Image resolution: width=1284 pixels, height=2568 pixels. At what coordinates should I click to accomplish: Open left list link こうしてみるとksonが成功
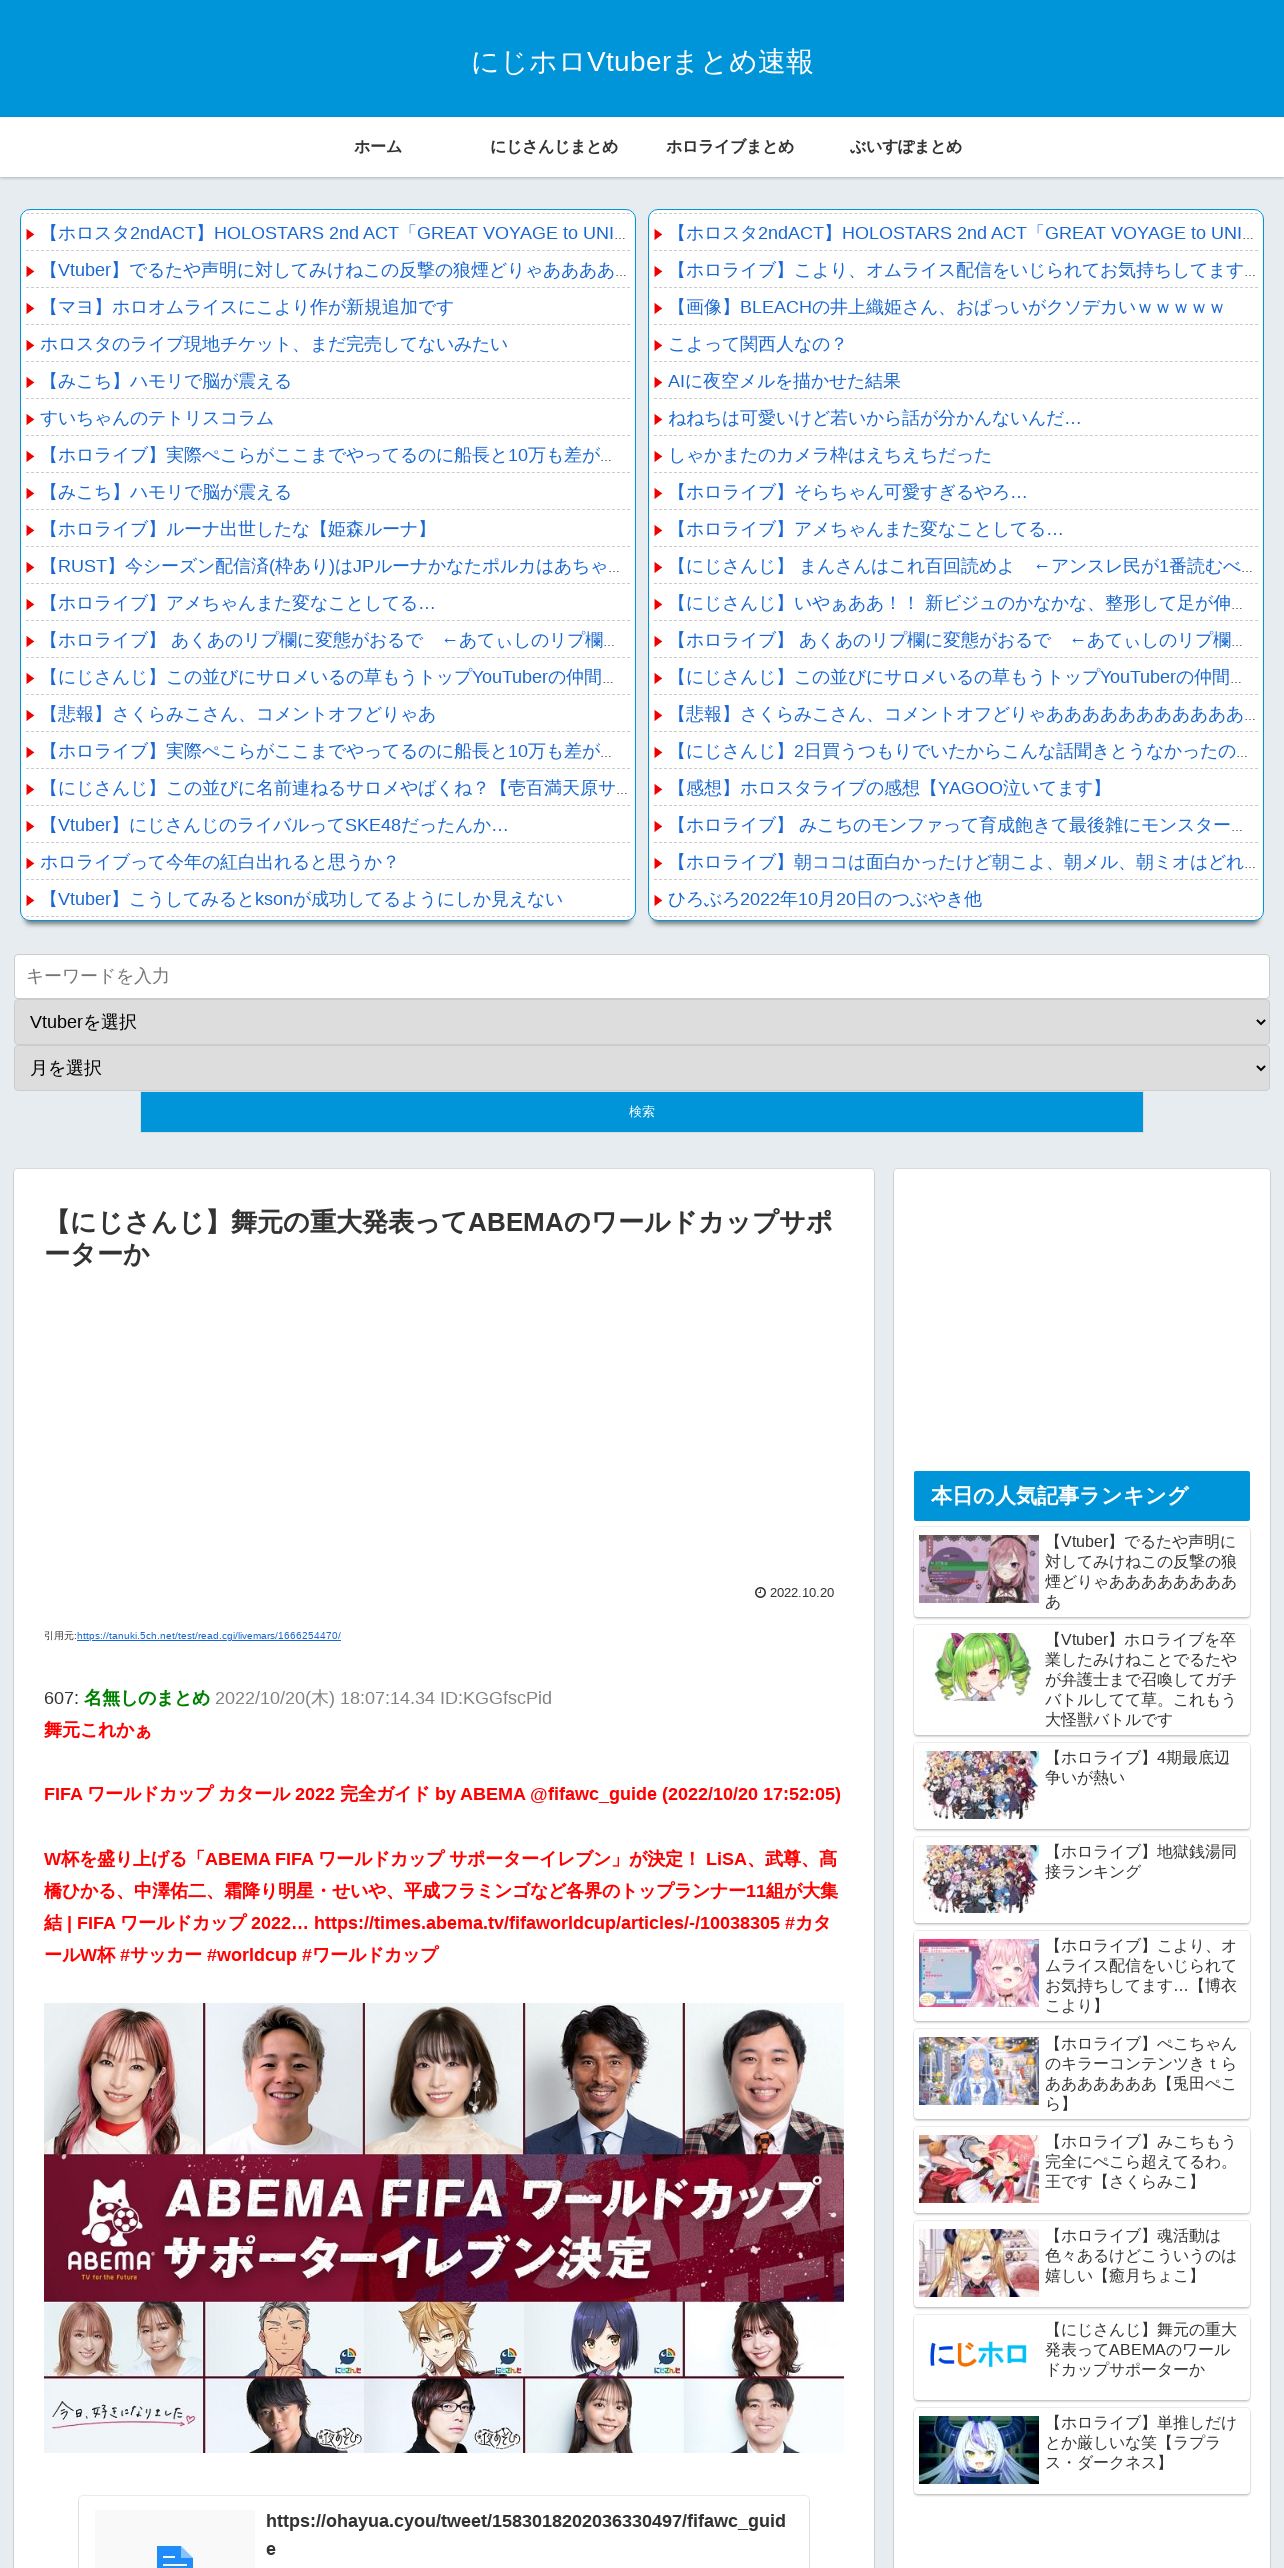301,899
